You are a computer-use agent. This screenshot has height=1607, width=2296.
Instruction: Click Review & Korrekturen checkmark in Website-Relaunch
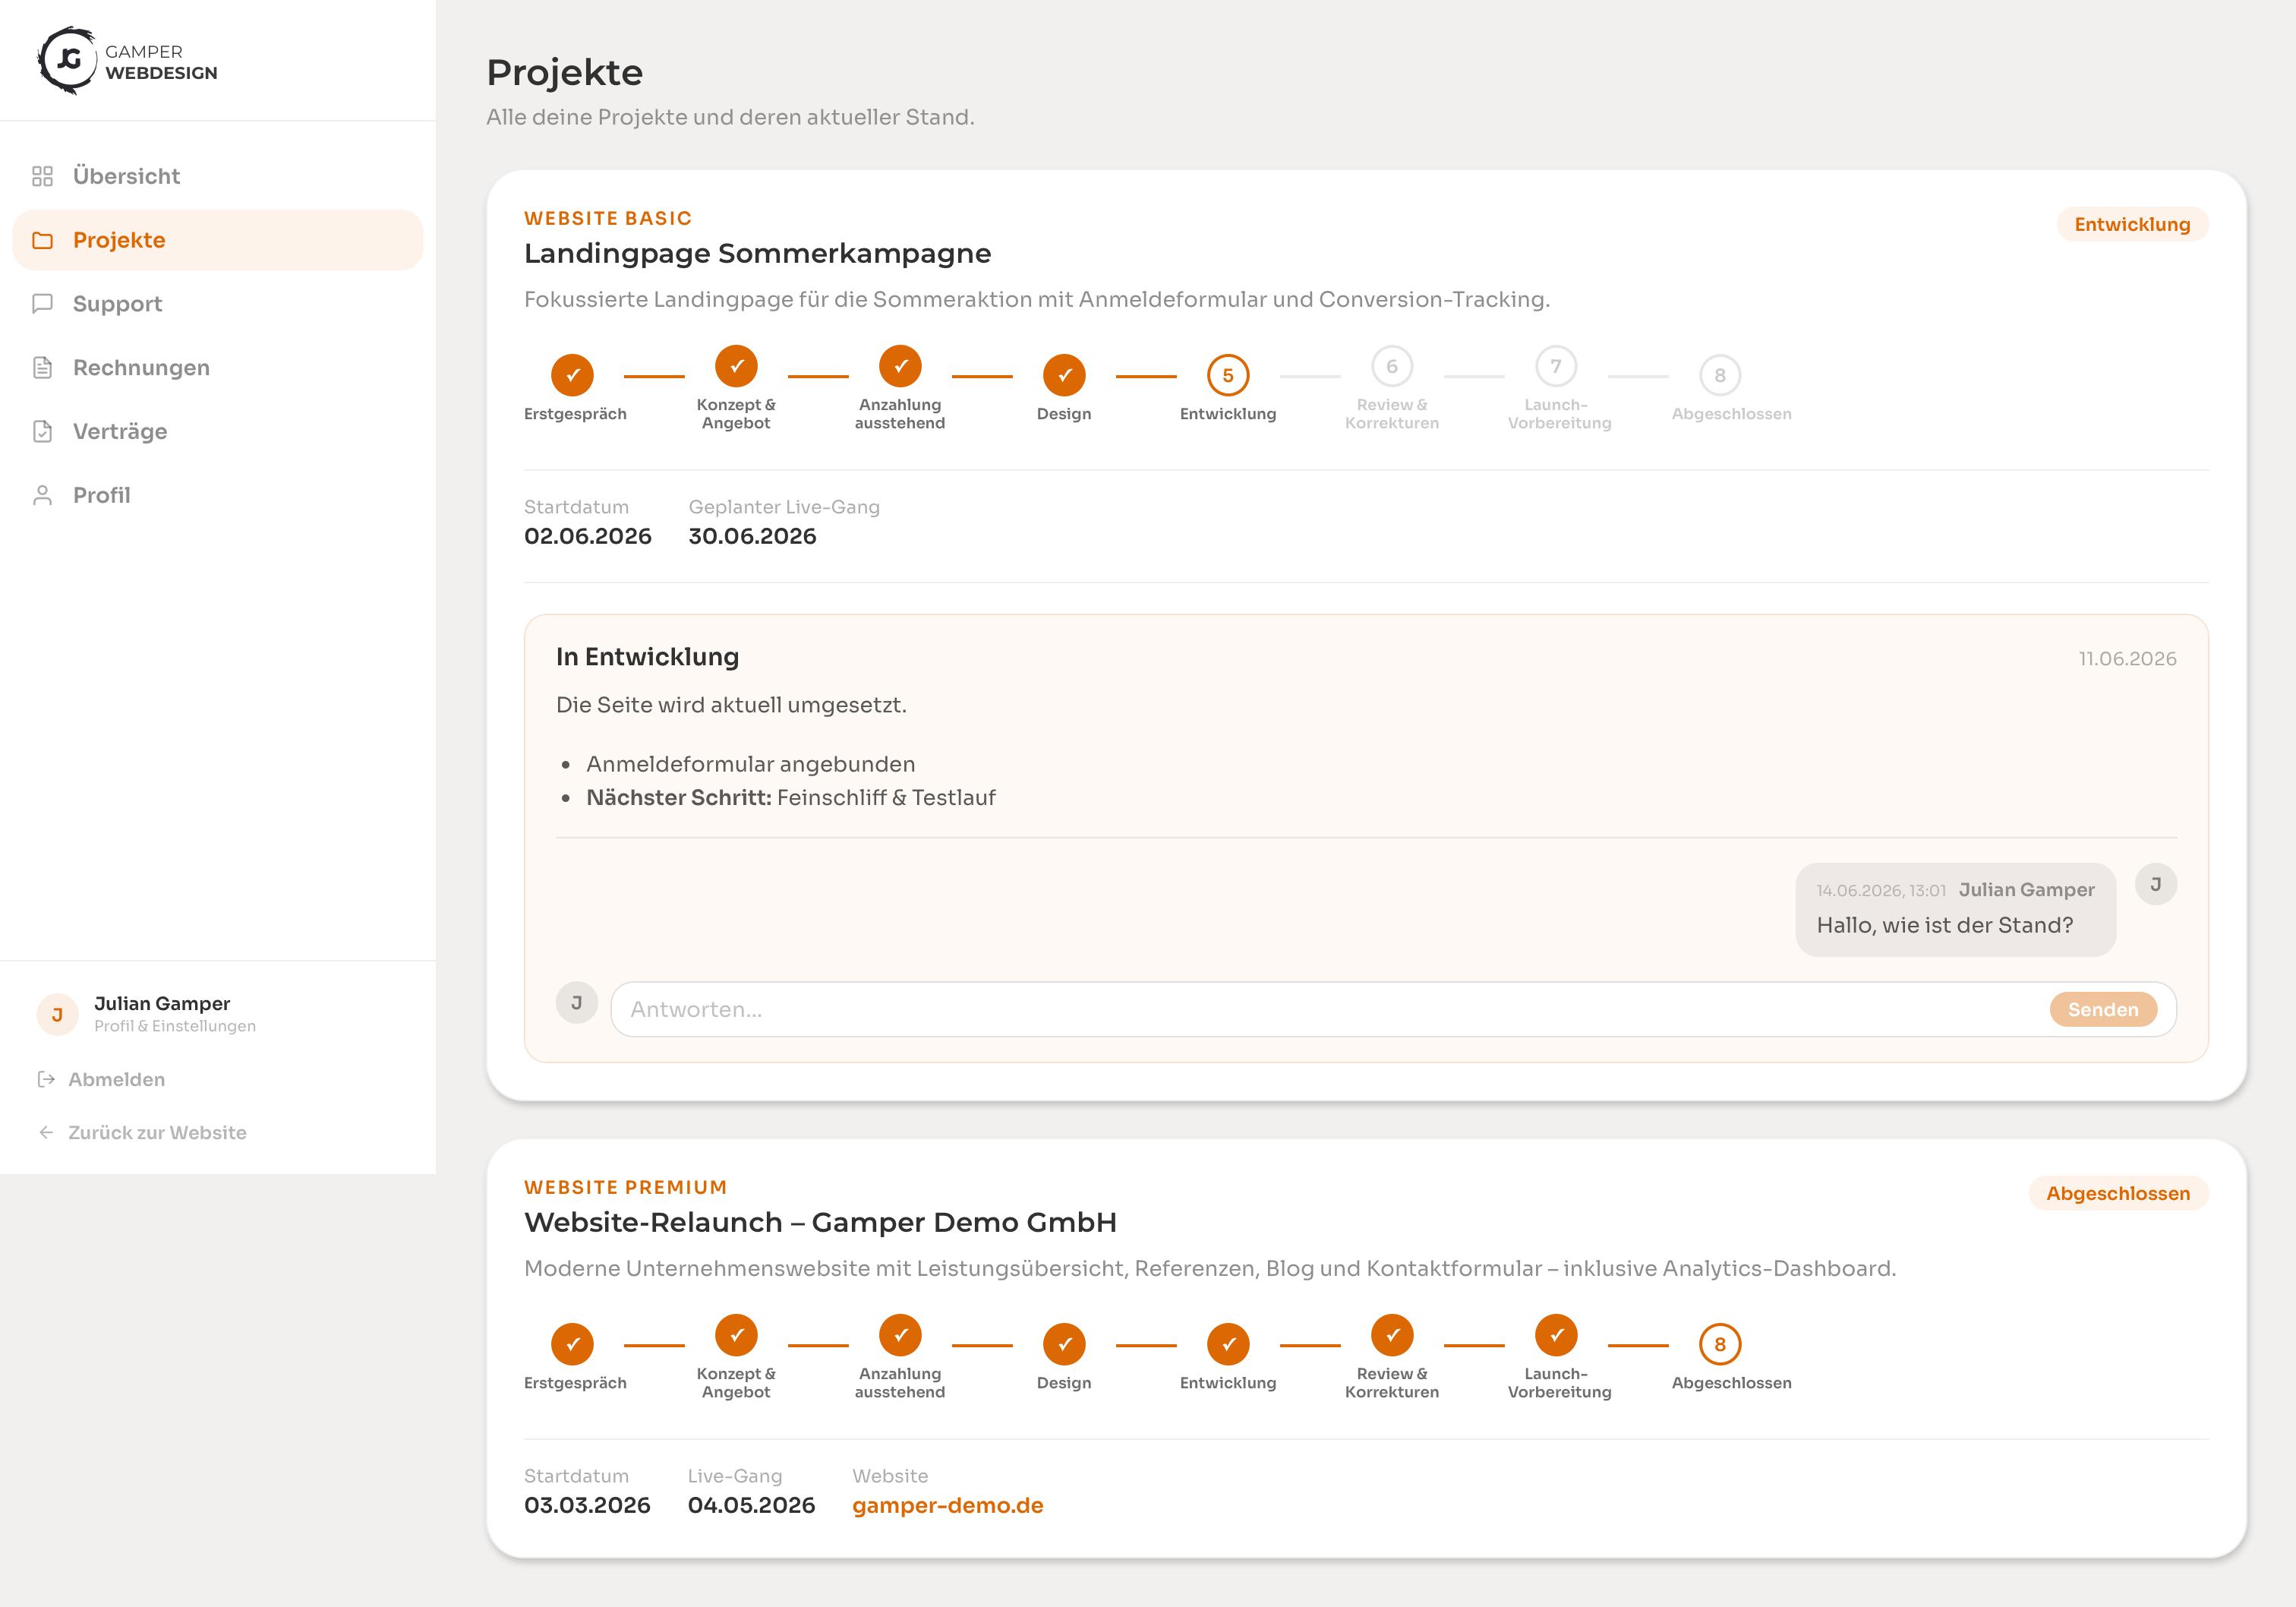1392,1335
